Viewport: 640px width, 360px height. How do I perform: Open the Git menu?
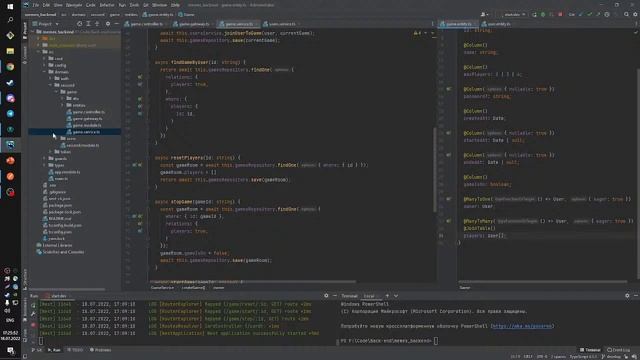coord(146,5)
